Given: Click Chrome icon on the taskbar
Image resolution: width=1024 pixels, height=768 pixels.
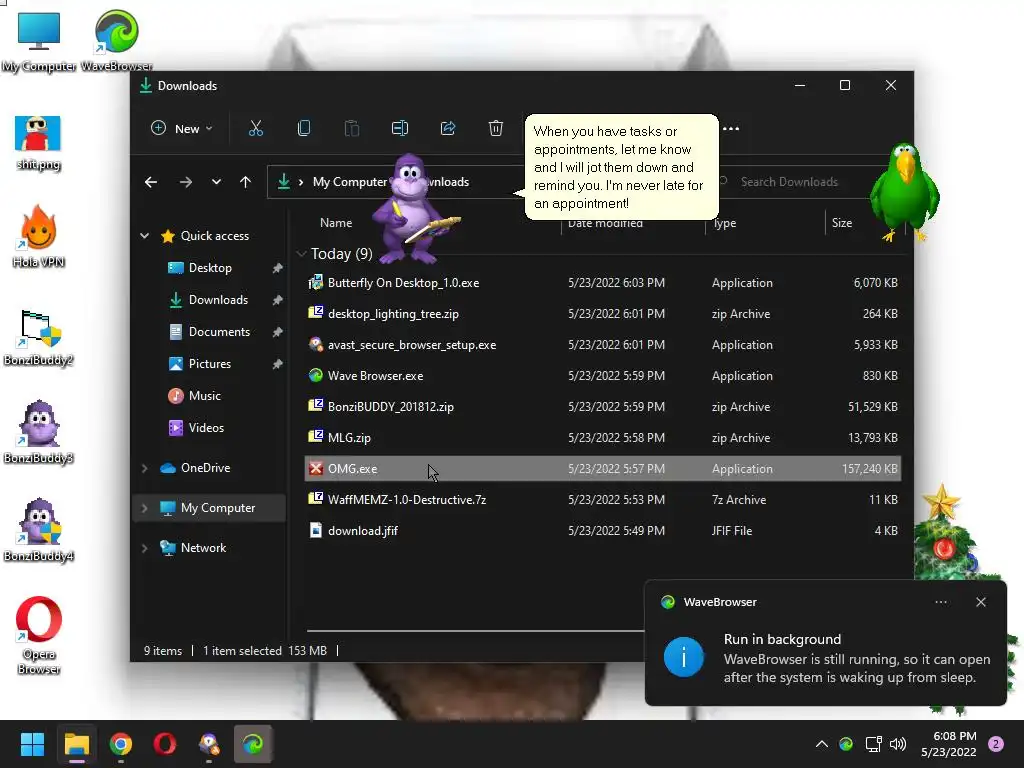Looking at the screenshot, I should click(120, 744).
